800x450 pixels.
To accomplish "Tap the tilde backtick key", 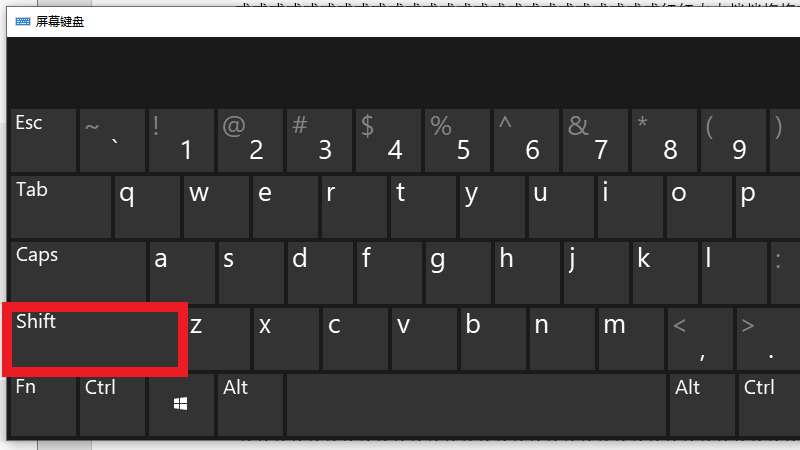I will click(112, 140).
